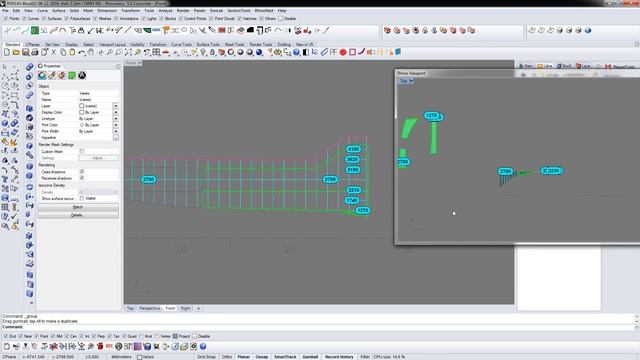Viewport: 640px width, 360px height.
Task: Click the Zoom Extents icon
Action: click(128, 52)
